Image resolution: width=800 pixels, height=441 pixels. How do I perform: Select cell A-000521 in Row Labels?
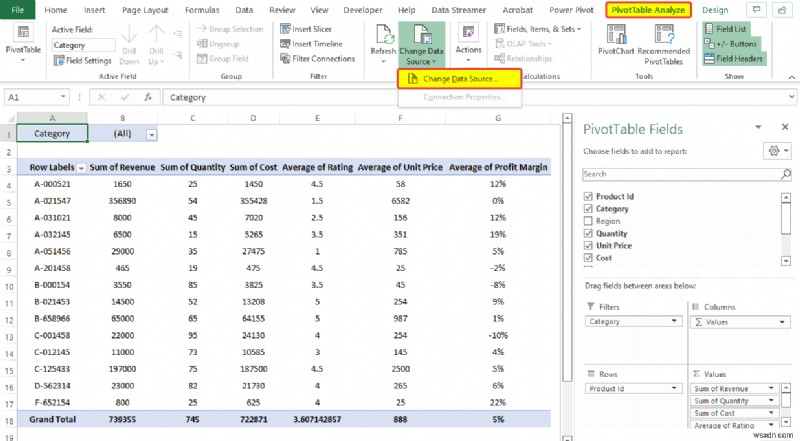[x=53, y=184]
